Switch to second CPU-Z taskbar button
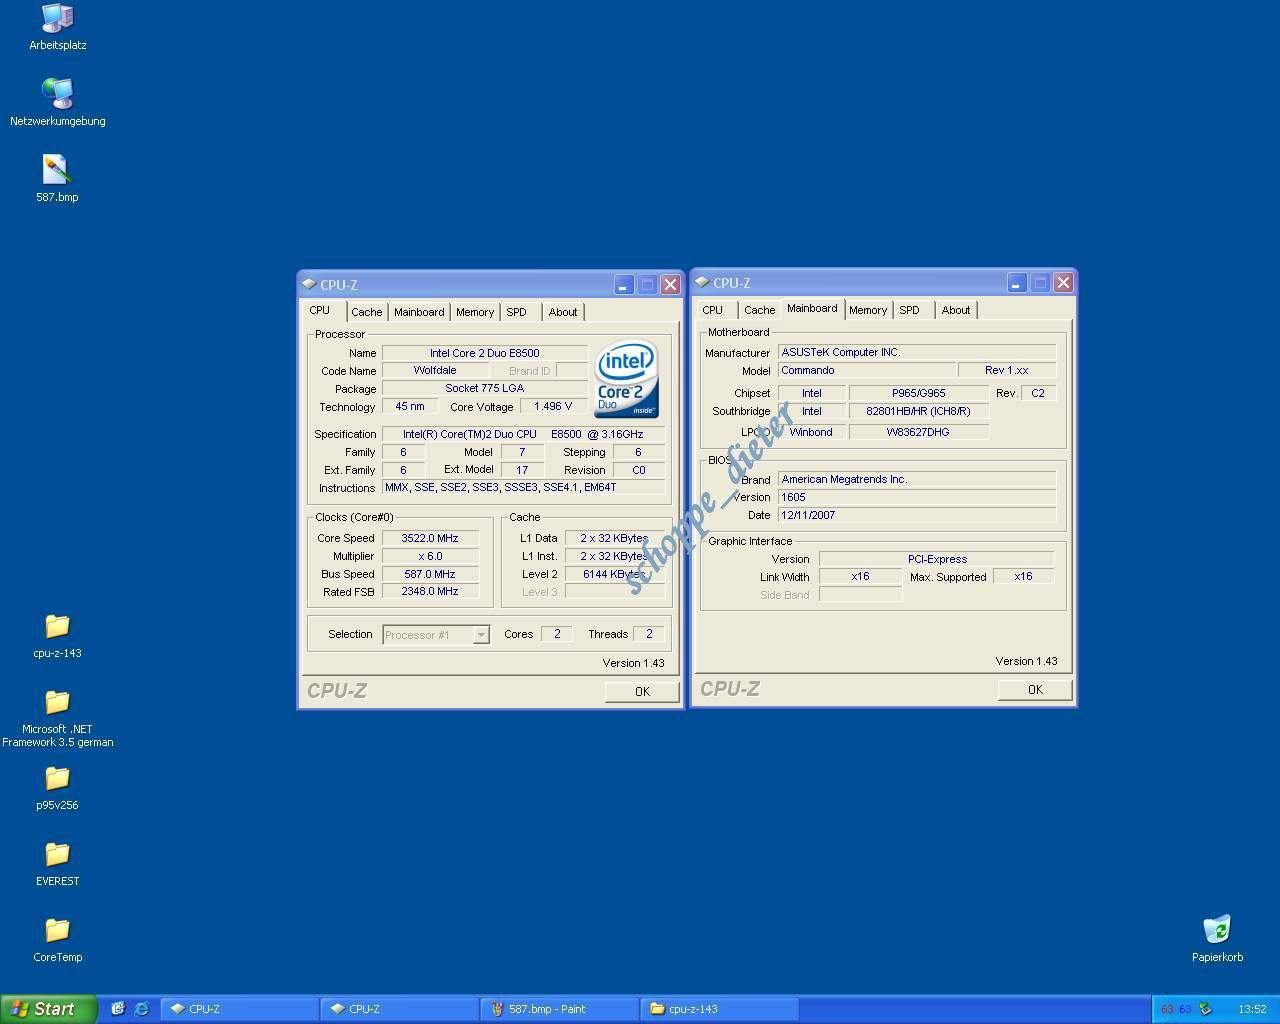Viewport: 1280px width, 1024px height. point(400,1009)
